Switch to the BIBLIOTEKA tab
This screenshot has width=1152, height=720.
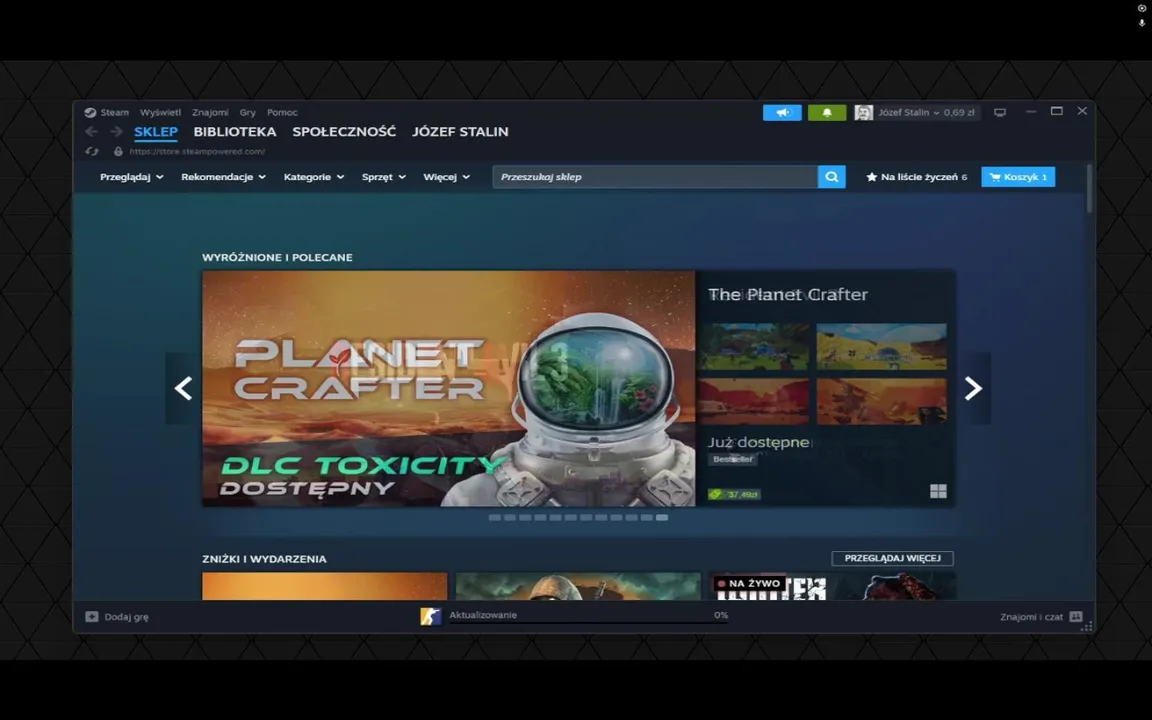coord(235,132)
